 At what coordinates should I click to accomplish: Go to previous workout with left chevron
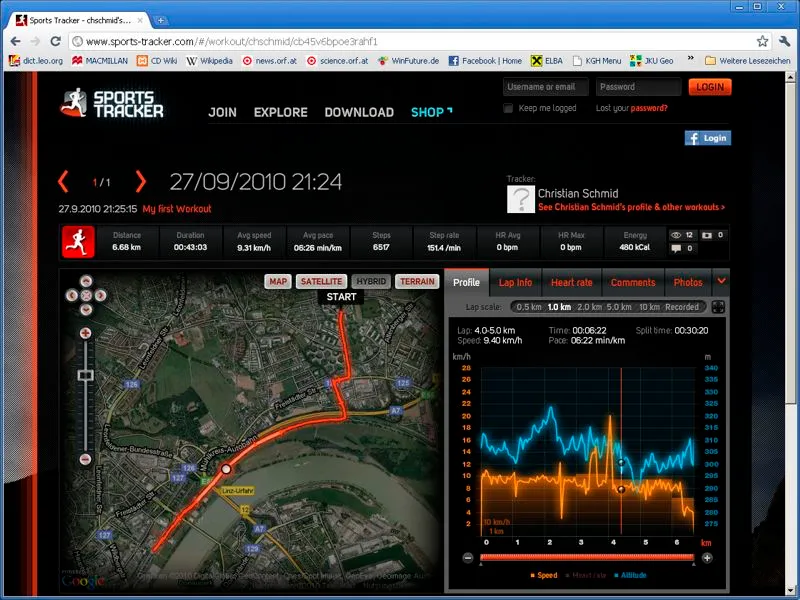point(63,182)
